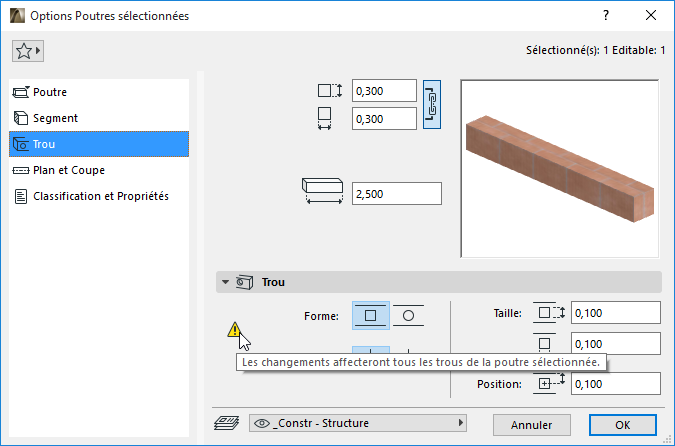Click the beam width icon

(325, 118)
